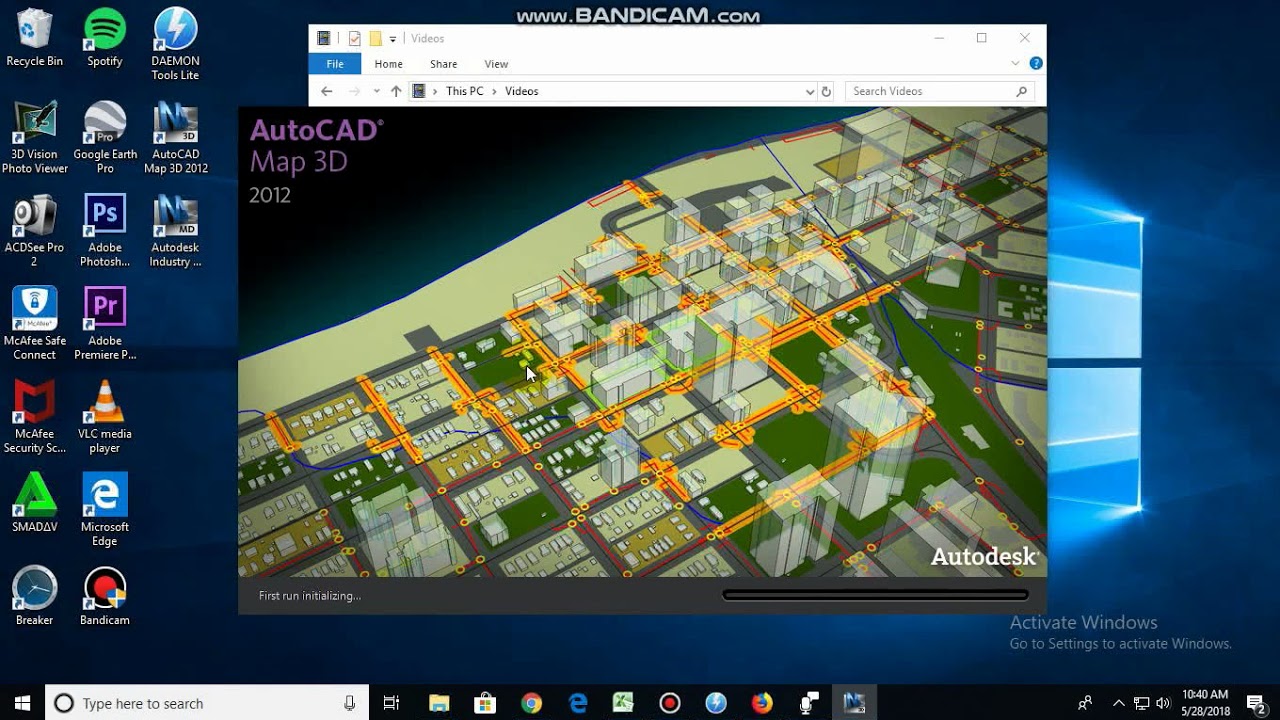Open the microphone speech taskbar icon
The height and width of the screenshot is (720, 1280).
pyautogui.click(x=808, y=703)
